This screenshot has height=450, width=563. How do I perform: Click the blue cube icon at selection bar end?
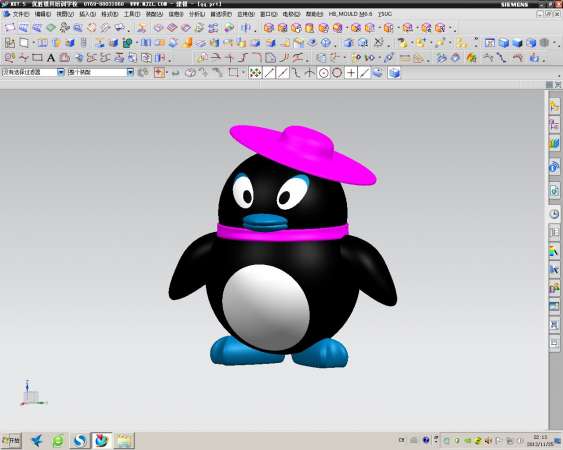394,73
